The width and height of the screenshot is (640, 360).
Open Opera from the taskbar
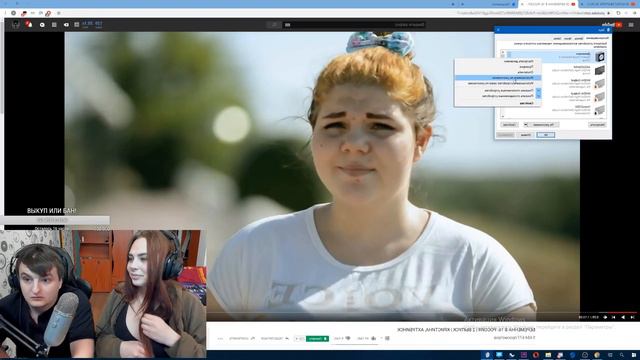(536, 354)
